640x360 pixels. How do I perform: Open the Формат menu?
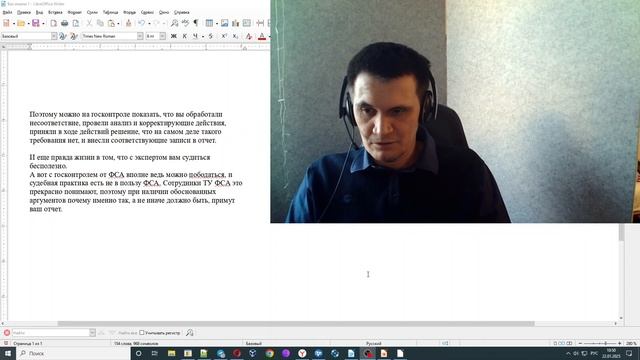click(74, 12)
